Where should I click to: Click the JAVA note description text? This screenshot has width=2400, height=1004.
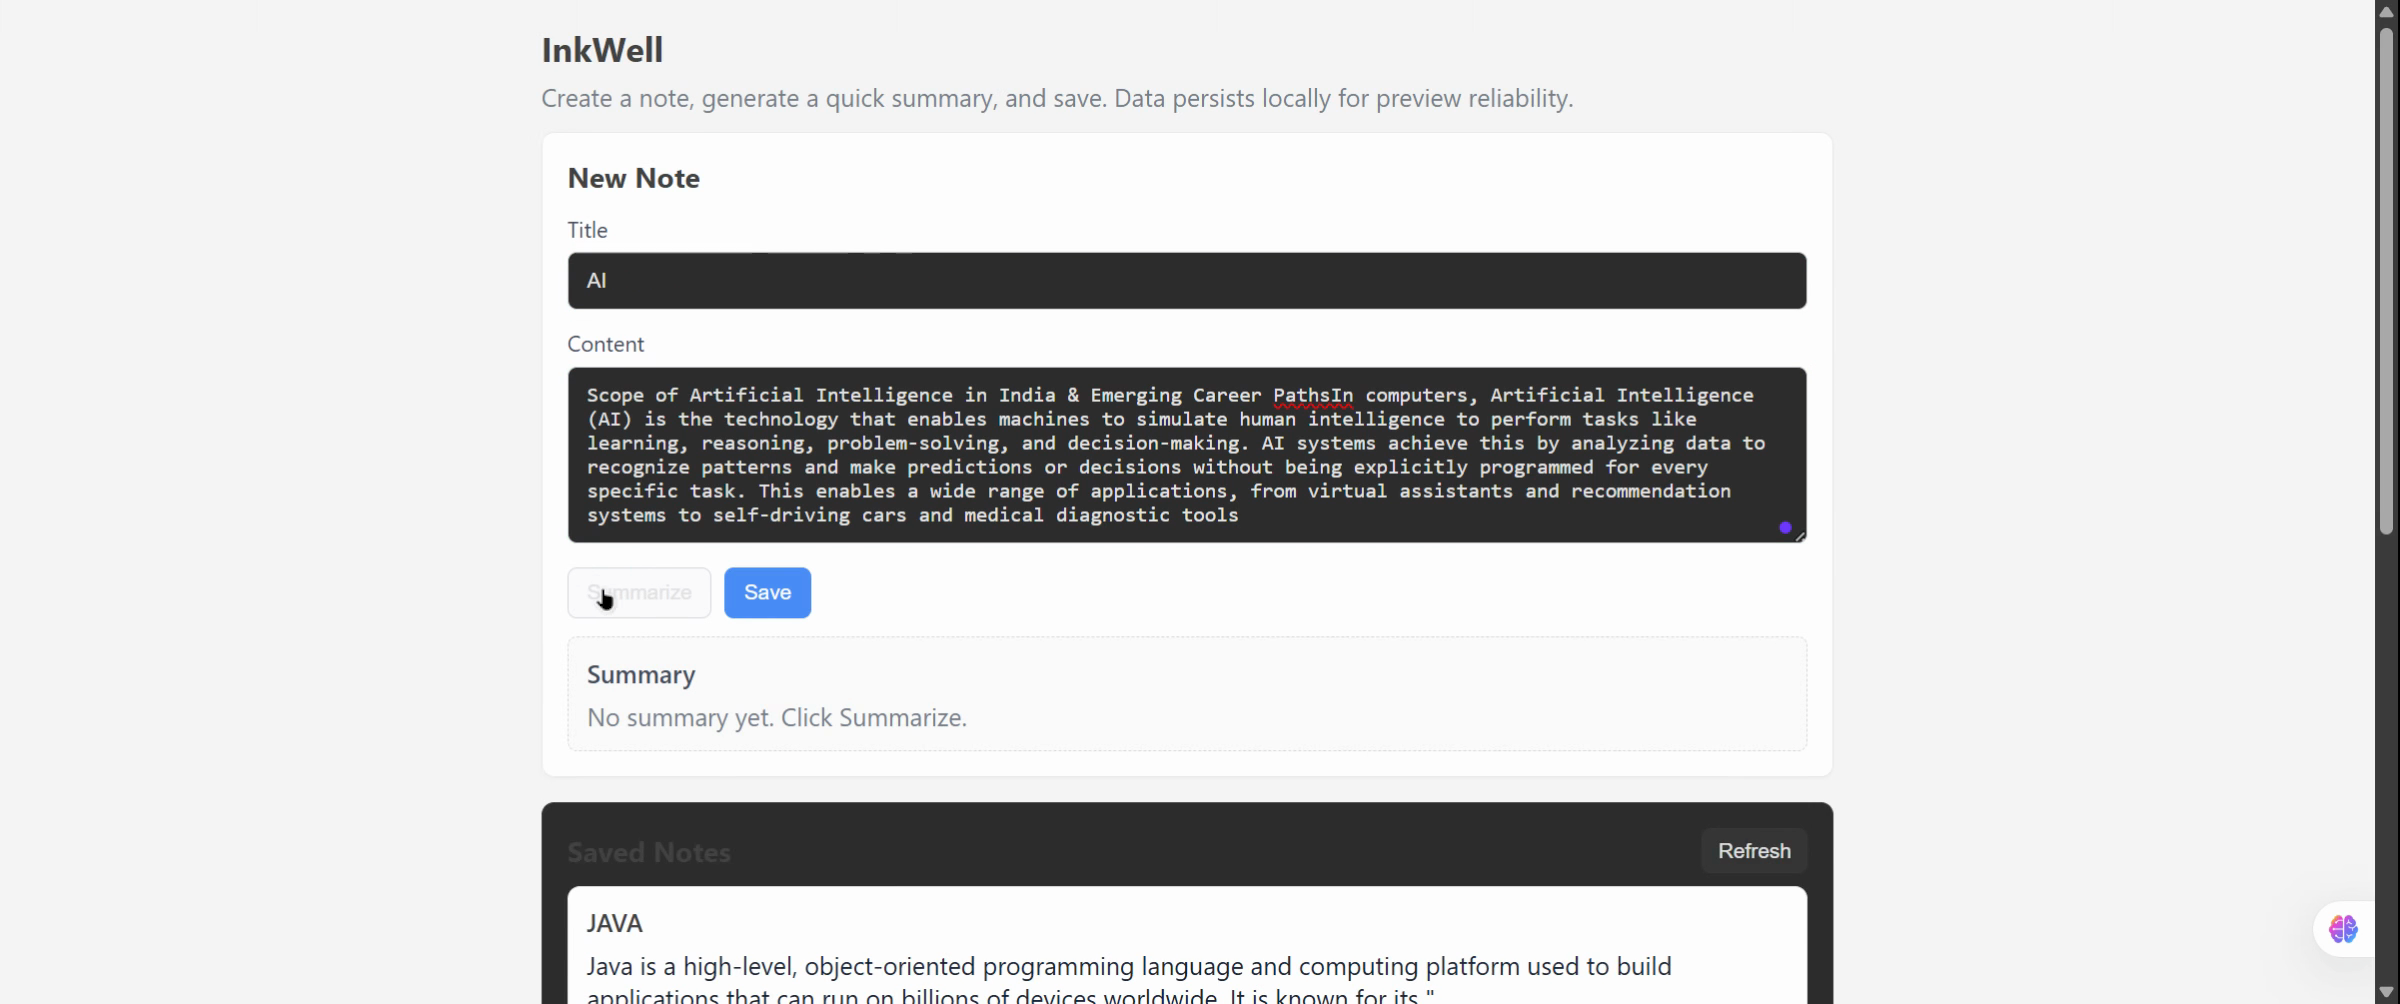coord(1129,980)
